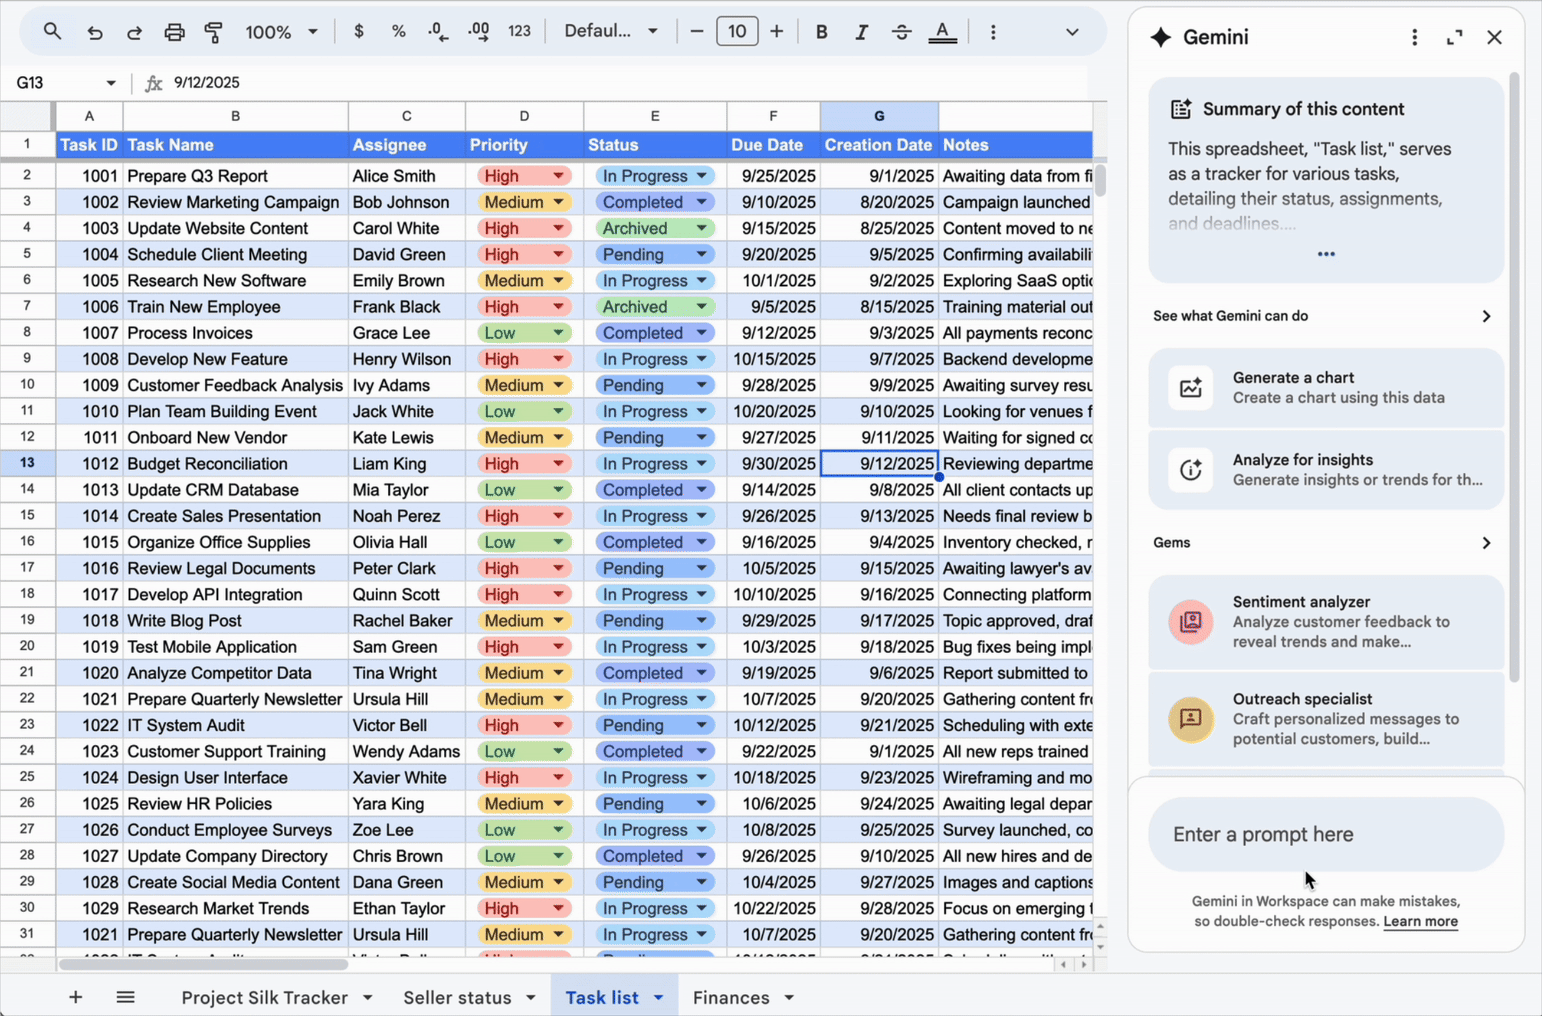Format selection as currency with dollar icon
This screenshot has height=1016, width=1542.
coord(359,32)
